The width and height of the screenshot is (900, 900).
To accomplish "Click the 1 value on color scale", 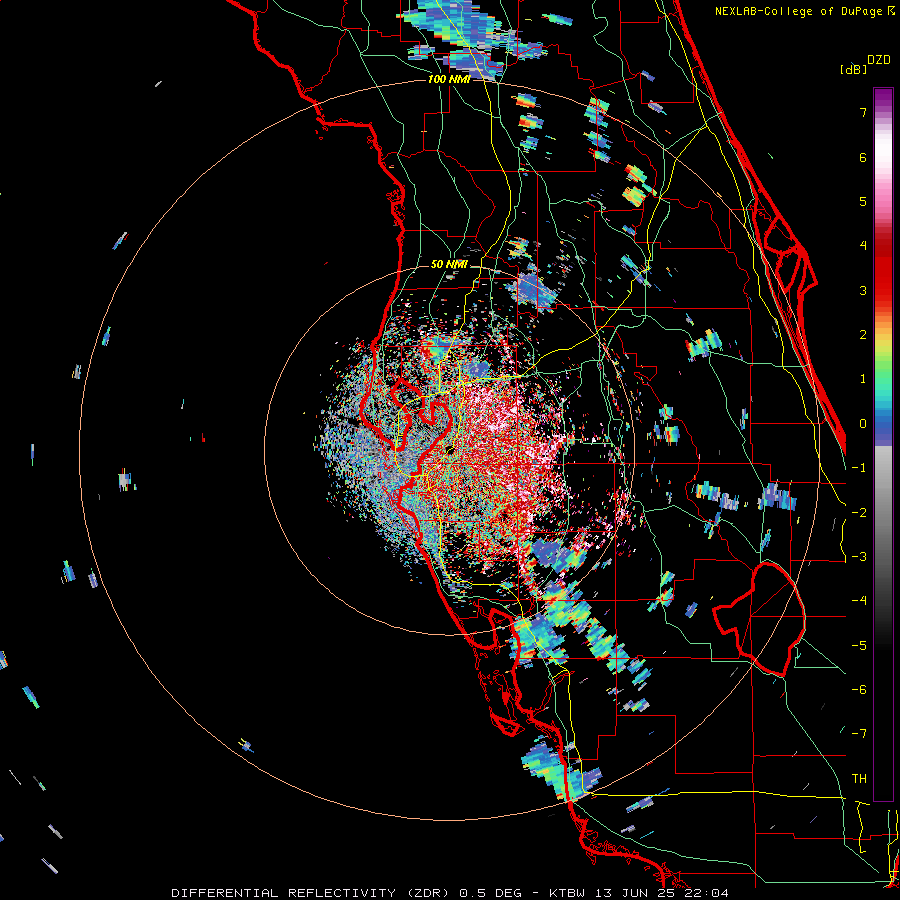I will pyautogui.click(x=863, y=379).
